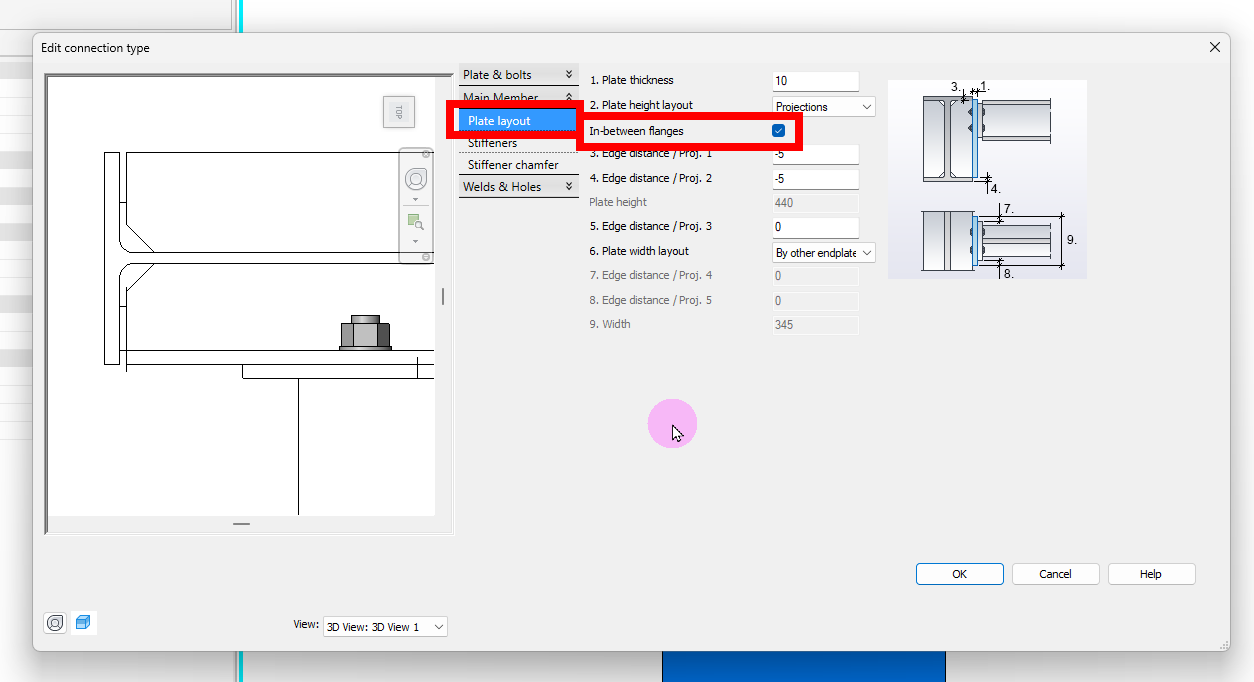
Task: Click the grip handle below the preview
Action: pyautogui.click(x=241, y=524)
